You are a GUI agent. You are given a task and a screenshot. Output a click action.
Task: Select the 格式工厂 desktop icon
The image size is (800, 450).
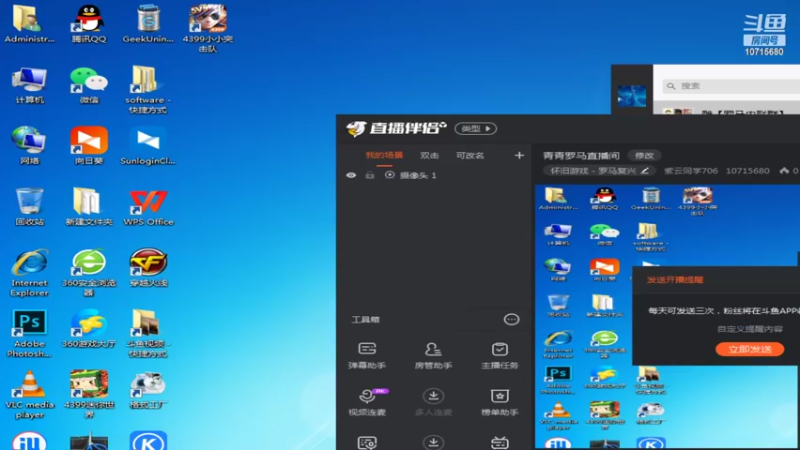(148, 390)
